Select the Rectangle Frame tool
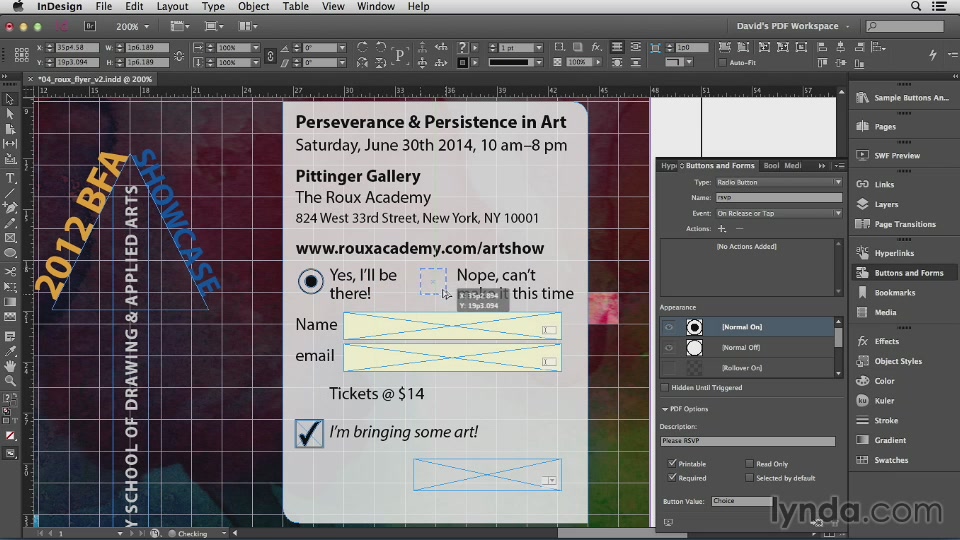 click(x=10, y=238)
